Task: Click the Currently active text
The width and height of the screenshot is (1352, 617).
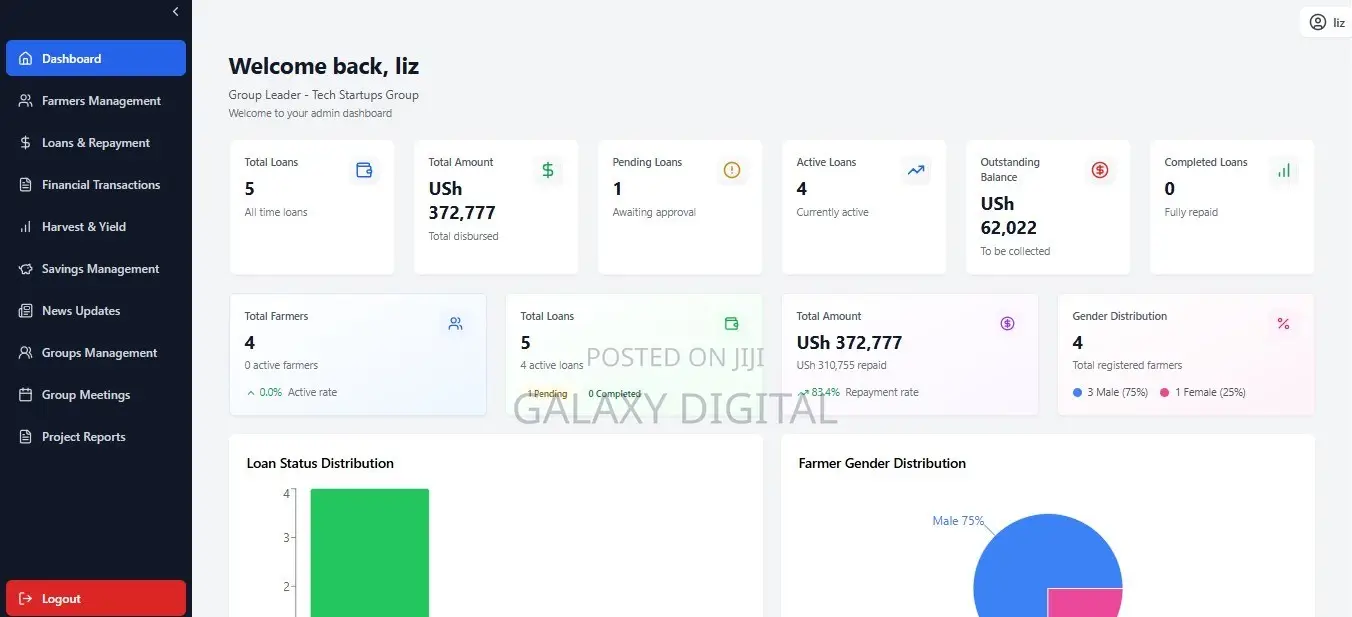Action: click(833, 212)
